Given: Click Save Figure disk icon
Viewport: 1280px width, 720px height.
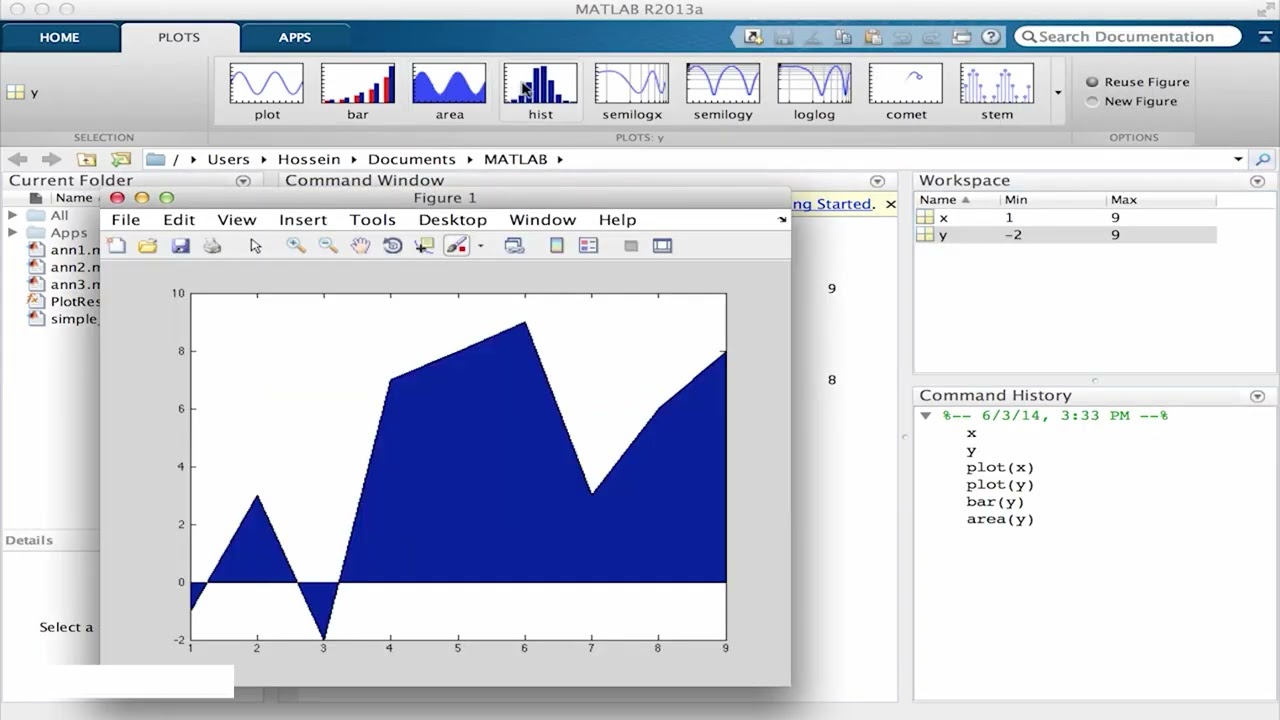Looking at the screenshot, I should click(x=180, y=245).
